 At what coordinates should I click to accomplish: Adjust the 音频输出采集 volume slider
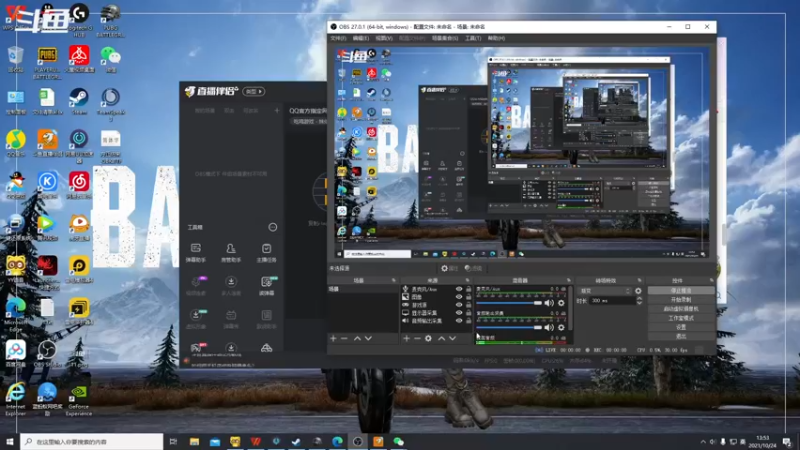pos(509,327)
